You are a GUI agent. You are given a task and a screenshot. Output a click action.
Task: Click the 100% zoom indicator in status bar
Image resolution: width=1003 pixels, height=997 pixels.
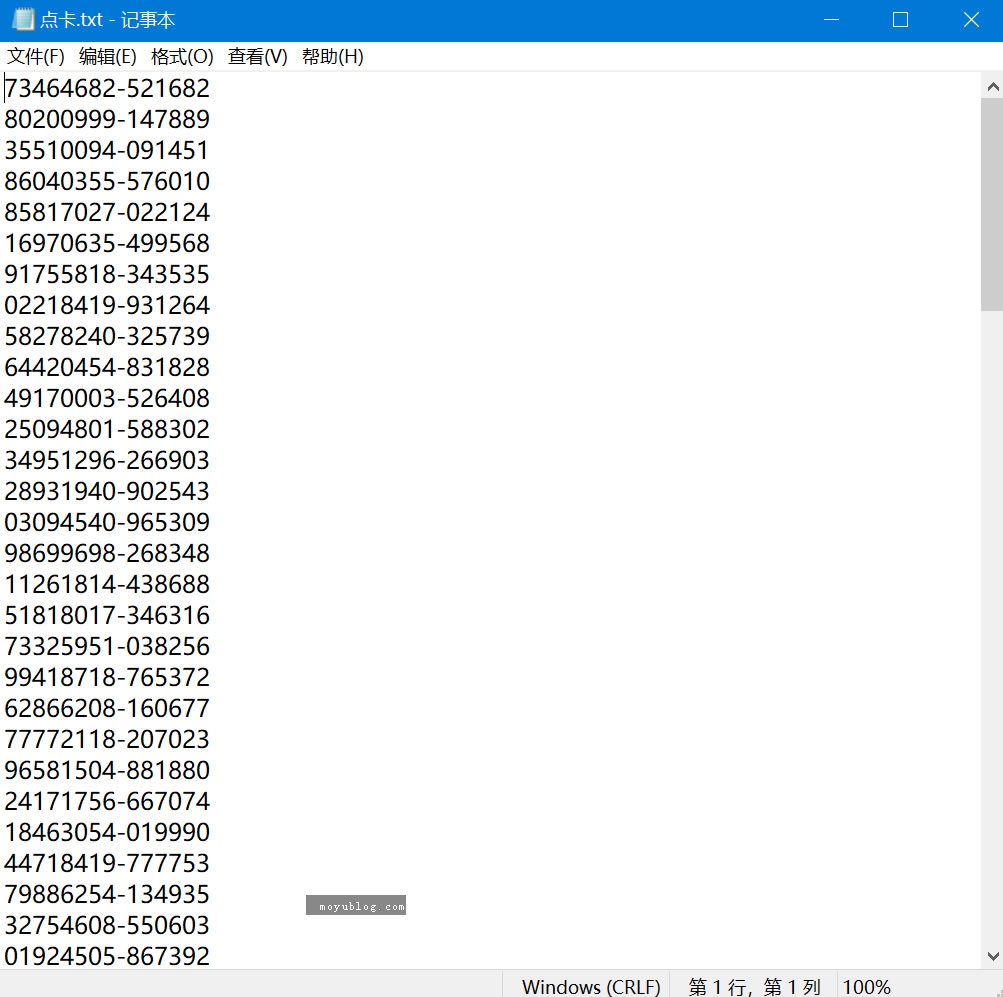pos(866,986)
